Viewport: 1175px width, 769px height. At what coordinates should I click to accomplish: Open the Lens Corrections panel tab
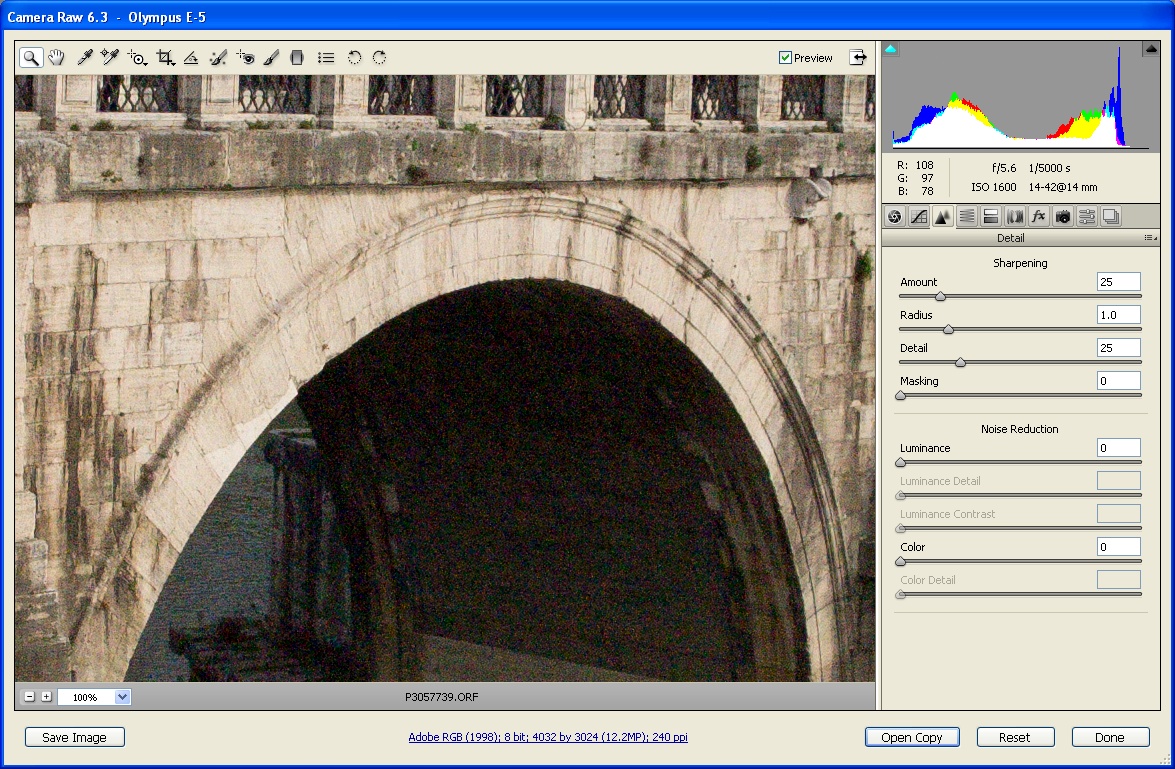[1015, 217]
